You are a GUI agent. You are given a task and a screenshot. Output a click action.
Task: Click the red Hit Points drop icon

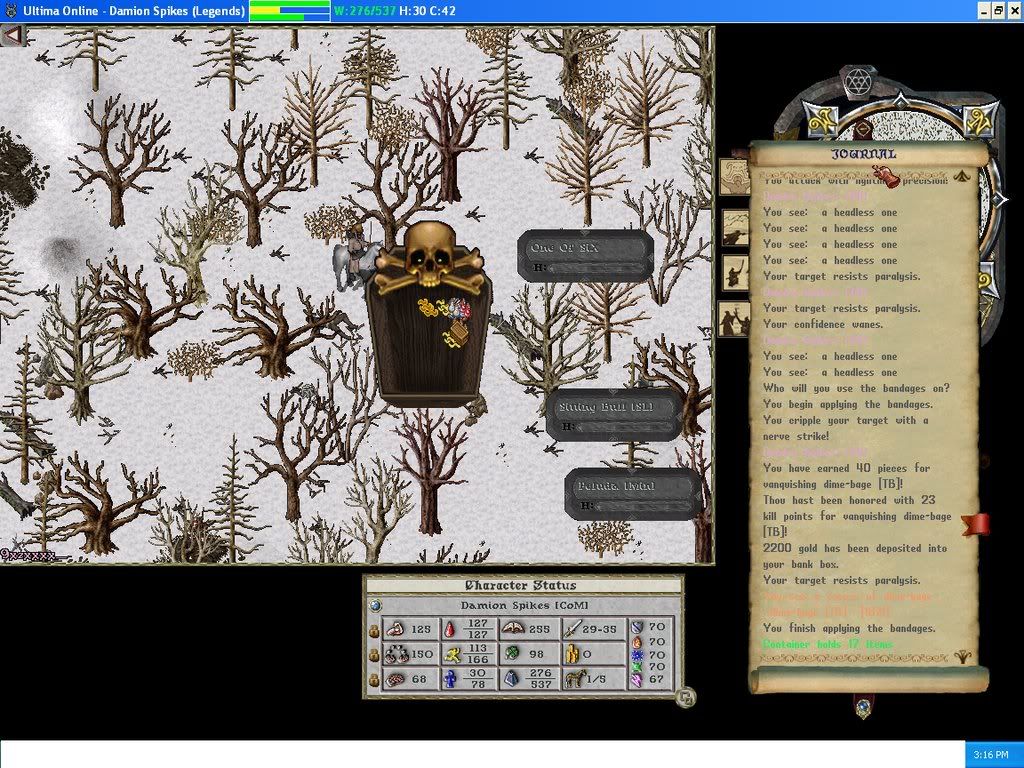coord(449,629)
